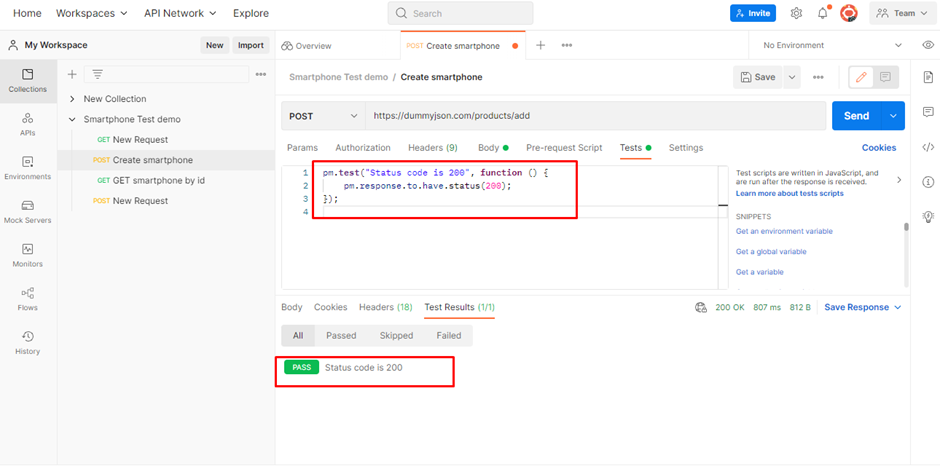Open the response Headers (18) tab
The image size is (940, 466).
click(385, 307)
